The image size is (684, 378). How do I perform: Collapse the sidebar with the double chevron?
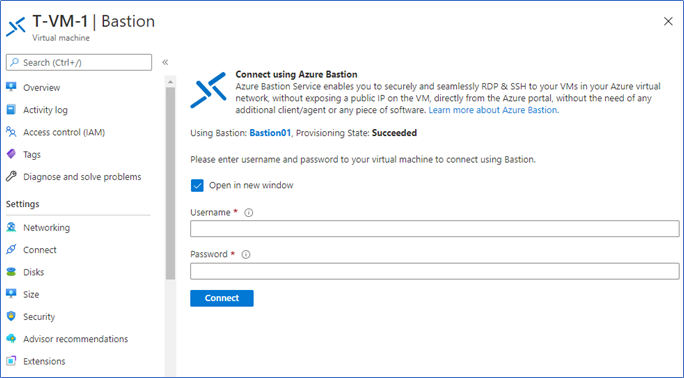[x=165, y=62]
